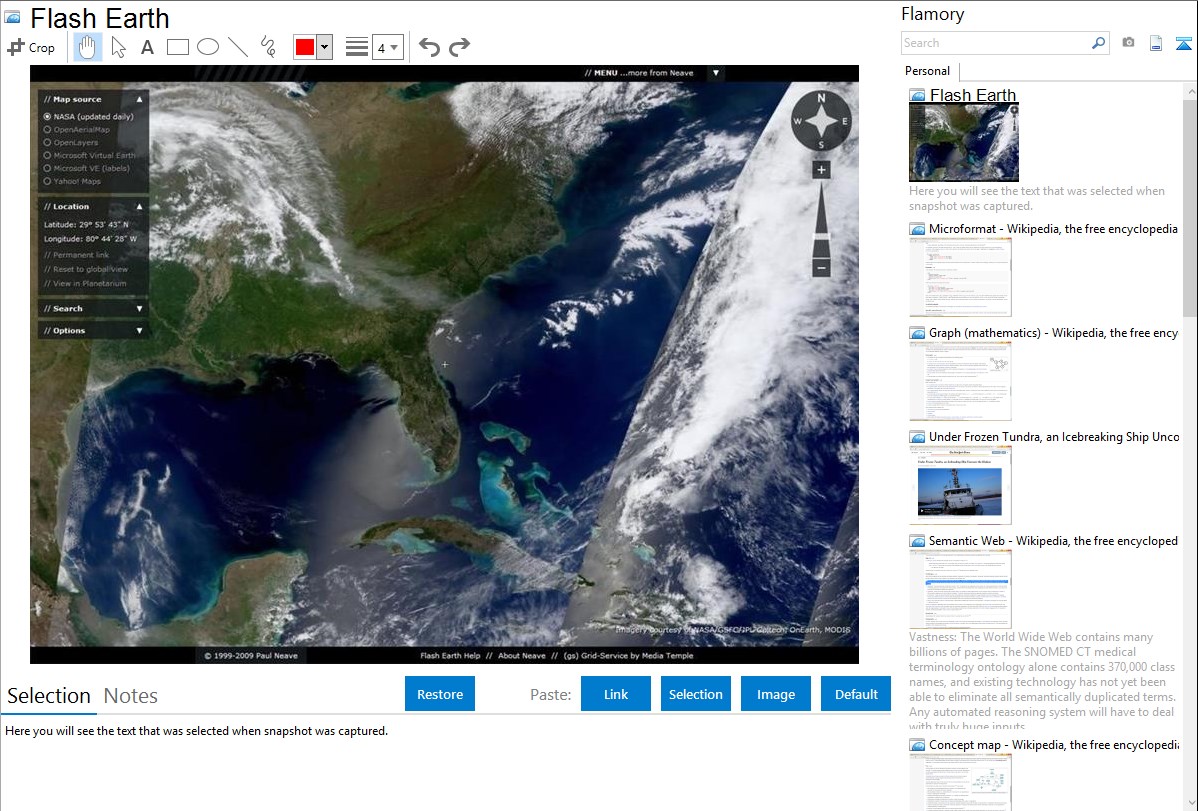Select Yahoo! Maps map source

(73, 181)
